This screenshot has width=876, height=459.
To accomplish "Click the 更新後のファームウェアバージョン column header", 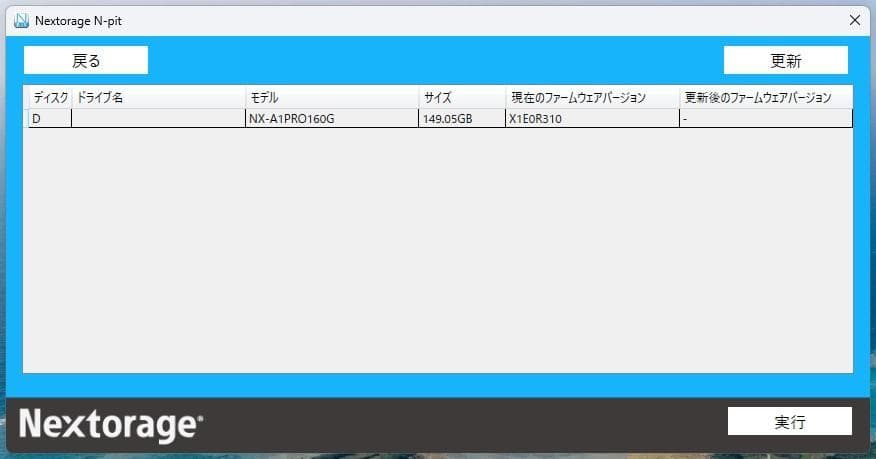I will pyautogui.click(x=766, y=98).
